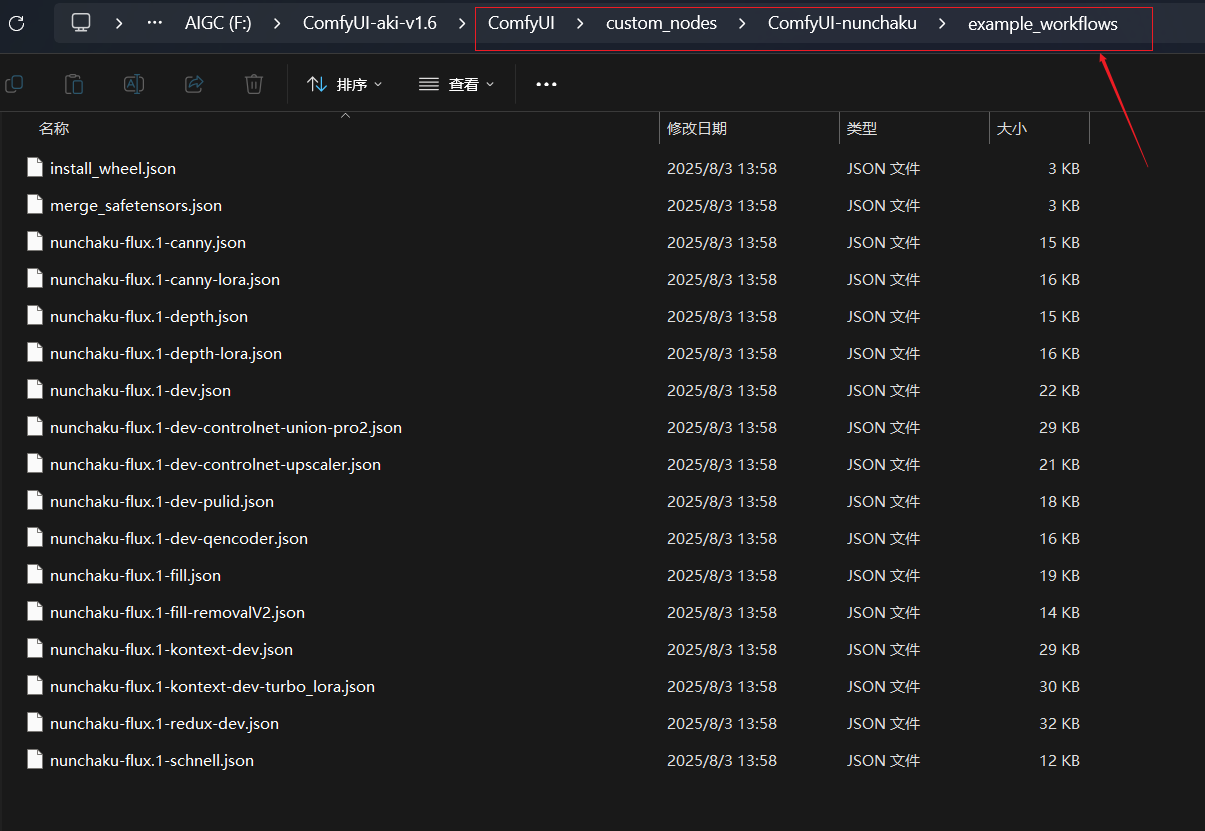Navigate to custom_nodes via breadcrumb
This screenshot has width=1205, height=831.
tap(661, 22)
